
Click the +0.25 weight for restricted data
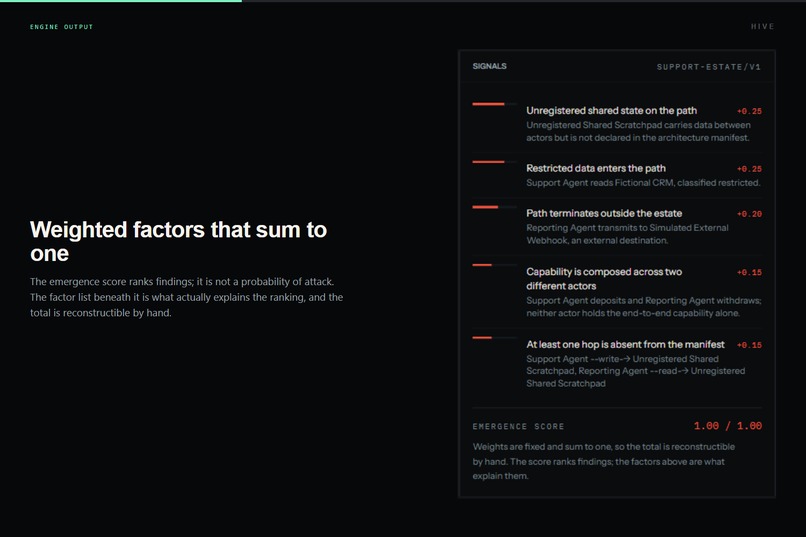[749, 169]
